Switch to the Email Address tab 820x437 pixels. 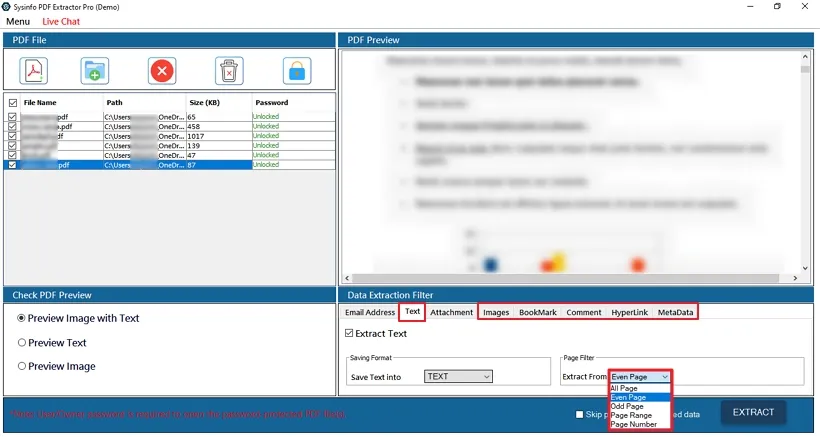point(370,312)
